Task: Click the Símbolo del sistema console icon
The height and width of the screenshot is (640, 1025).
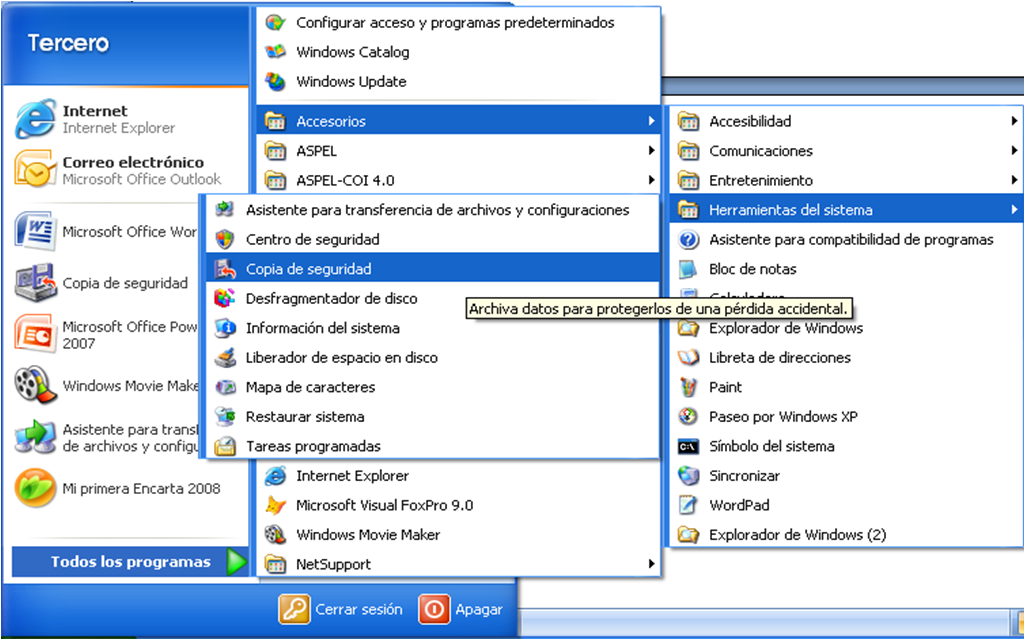Action: [x=688, y=447]
